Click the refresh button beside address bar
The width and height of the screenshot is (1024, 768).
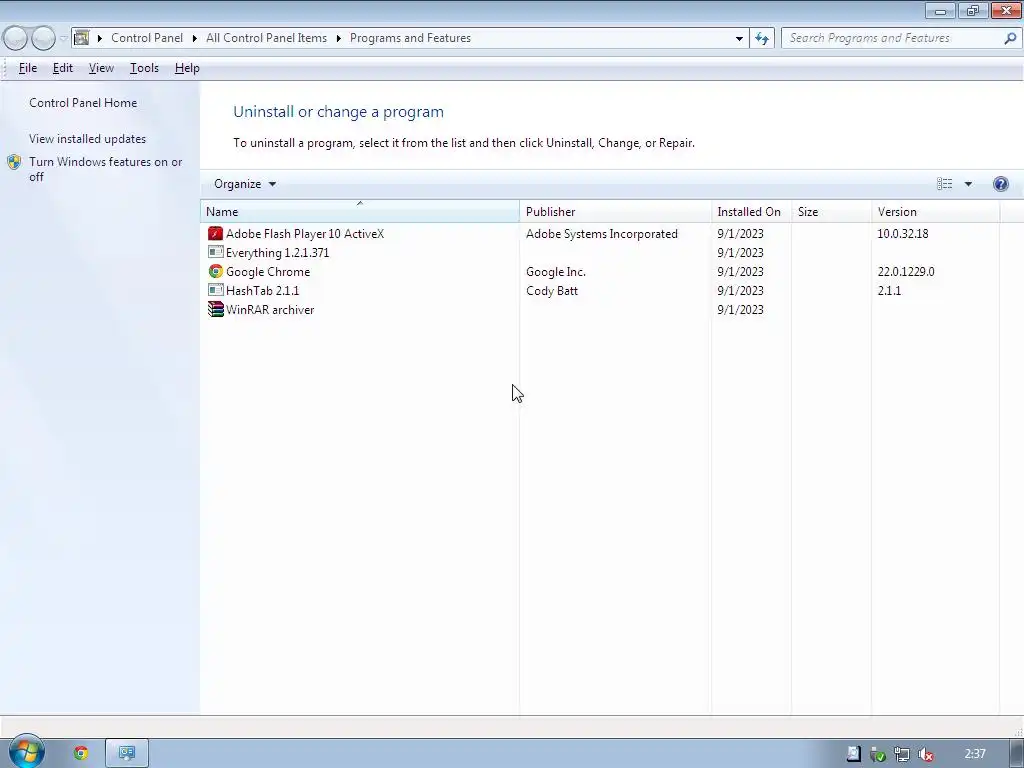point(762,38)
